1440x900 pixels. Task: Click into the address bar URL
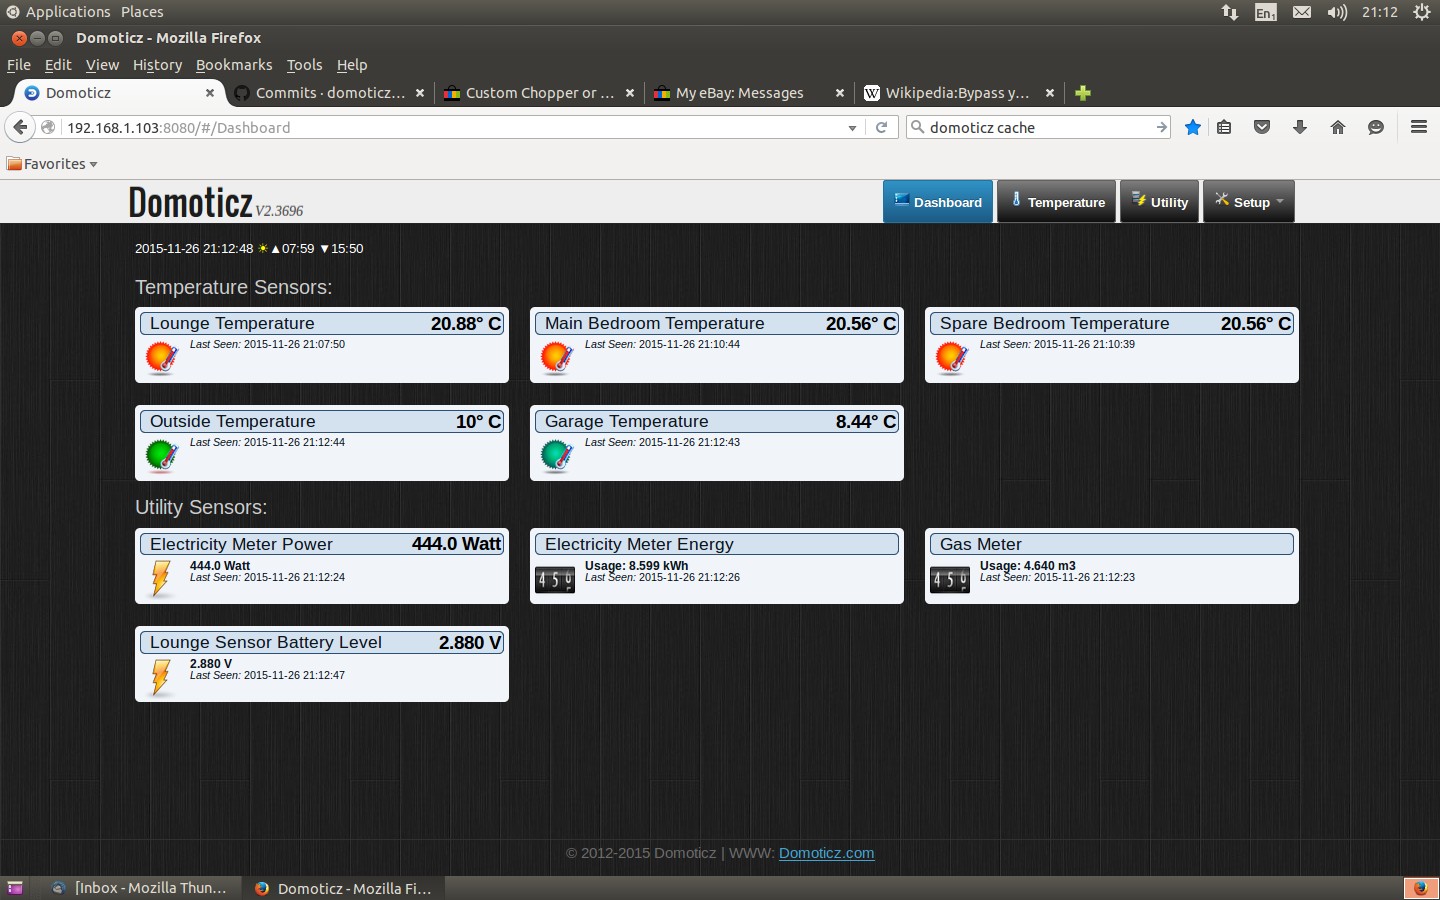[x=450, y=128]
